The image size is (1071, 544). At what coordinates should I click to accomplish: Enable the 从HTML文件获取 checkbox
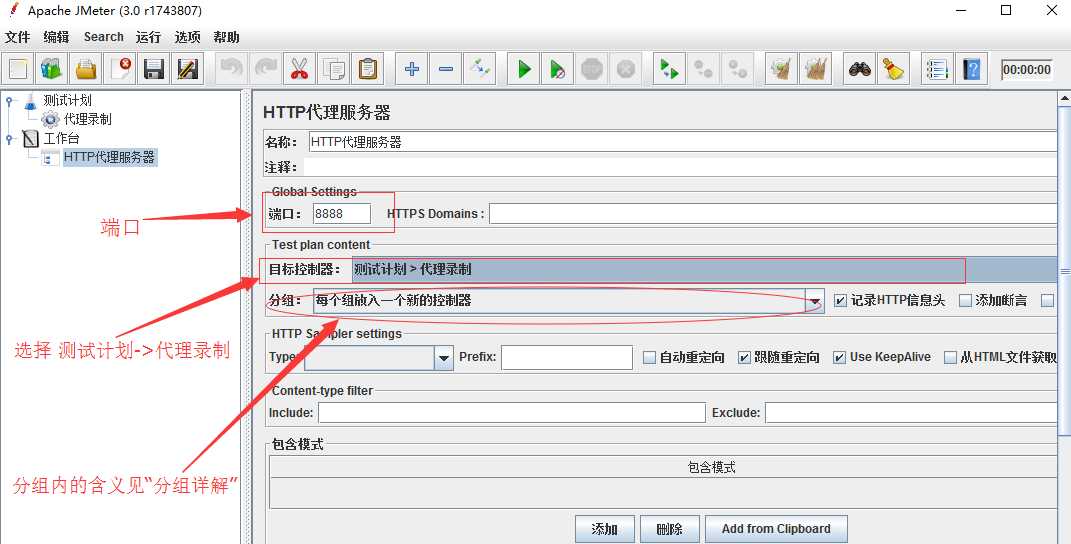point(950,357)
